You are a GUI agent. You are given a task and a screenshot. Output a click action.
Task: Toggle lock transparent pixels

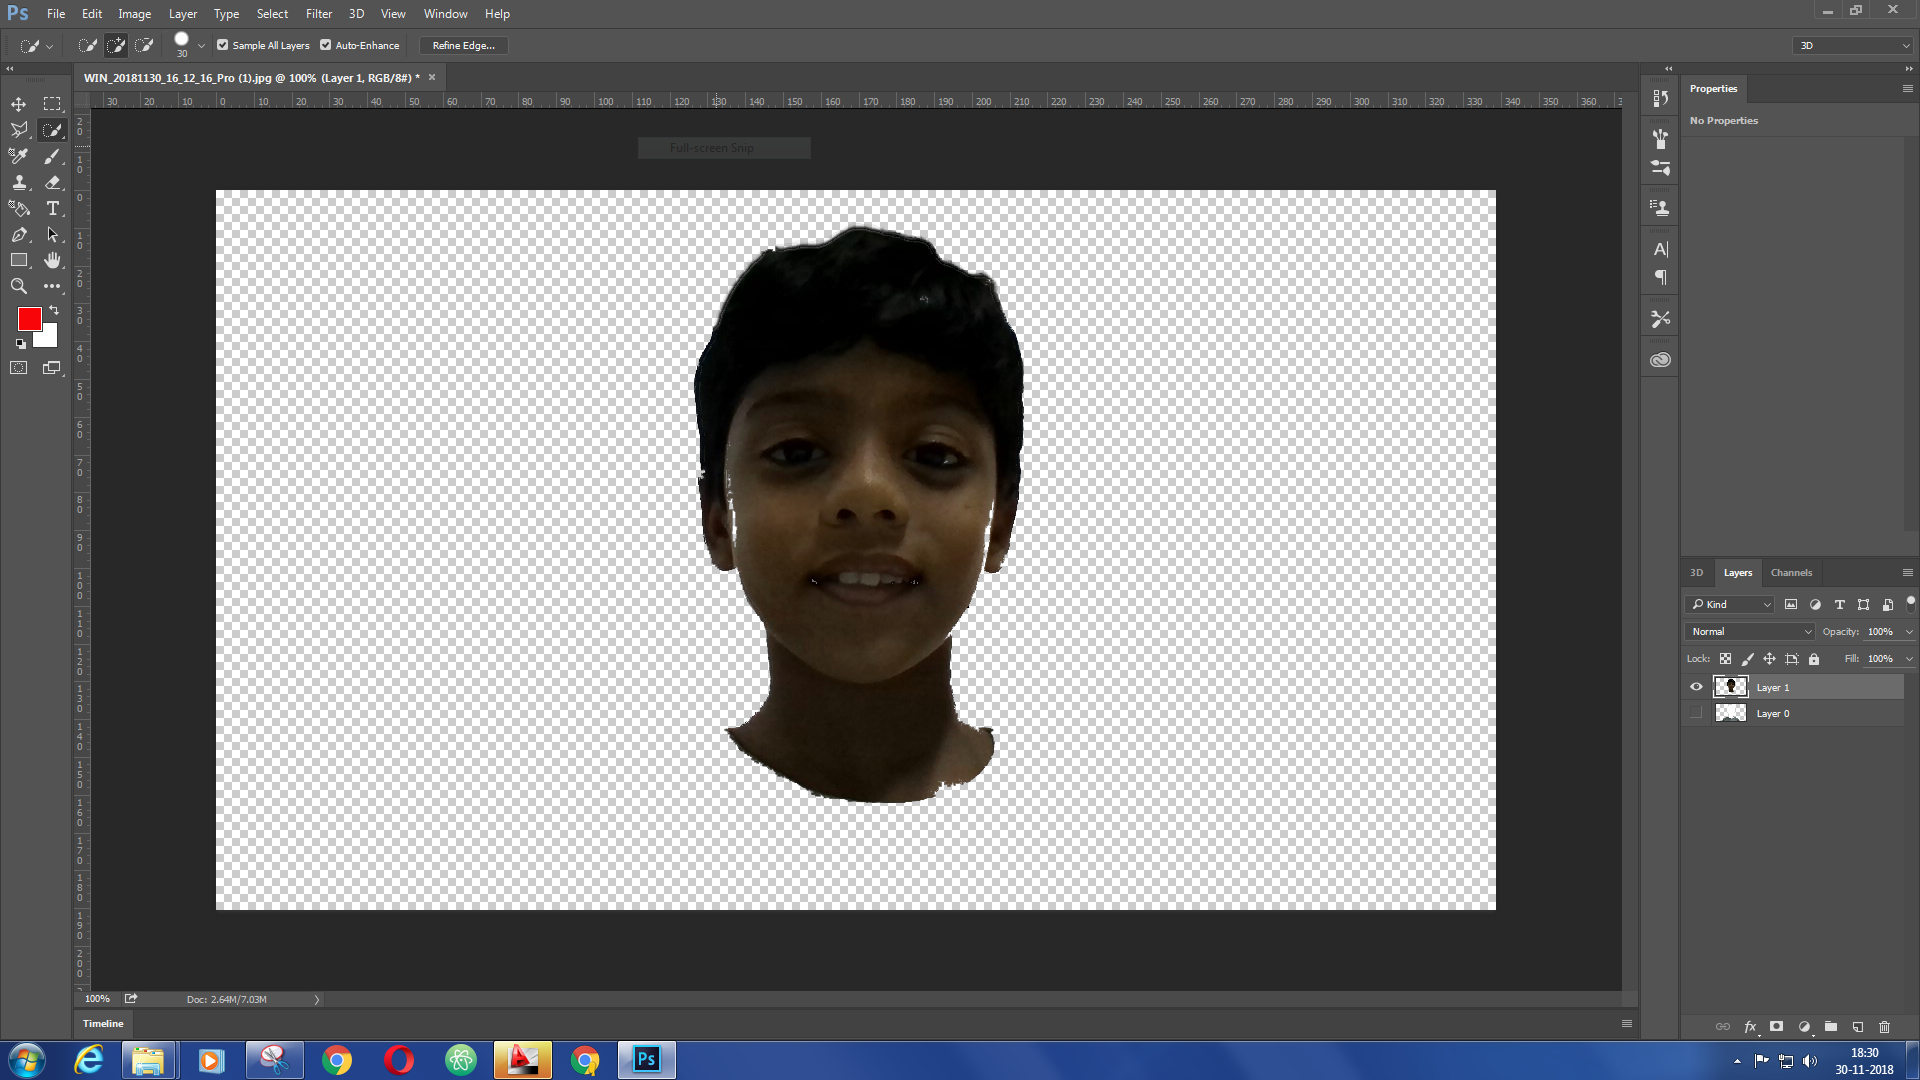(x=1725, y=659)
